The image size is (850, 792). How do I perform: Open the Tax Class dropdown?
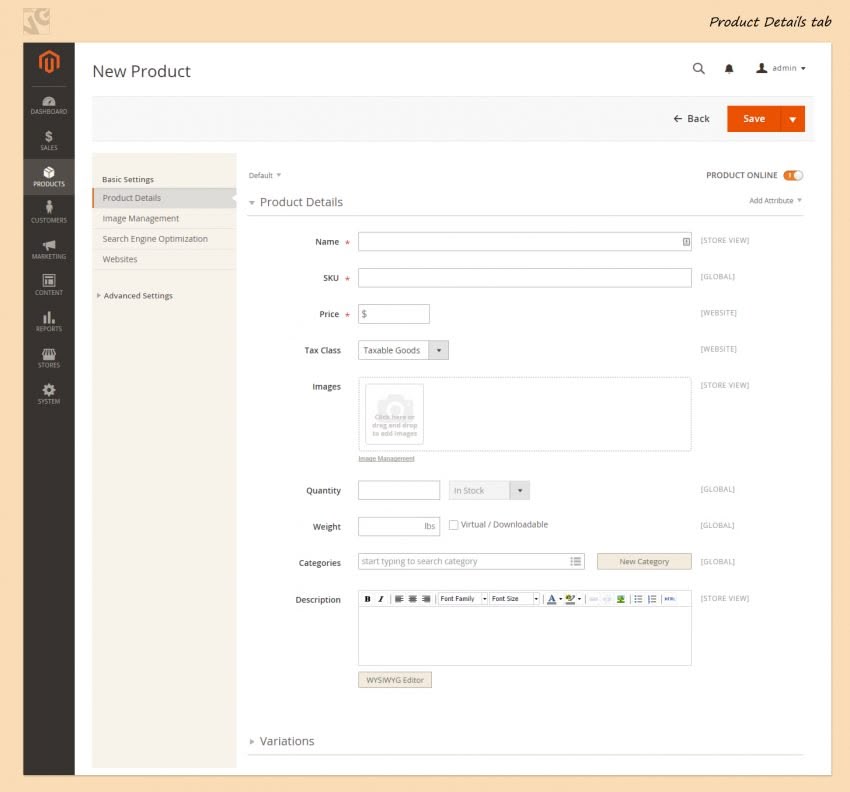click(x=403, y=350)
